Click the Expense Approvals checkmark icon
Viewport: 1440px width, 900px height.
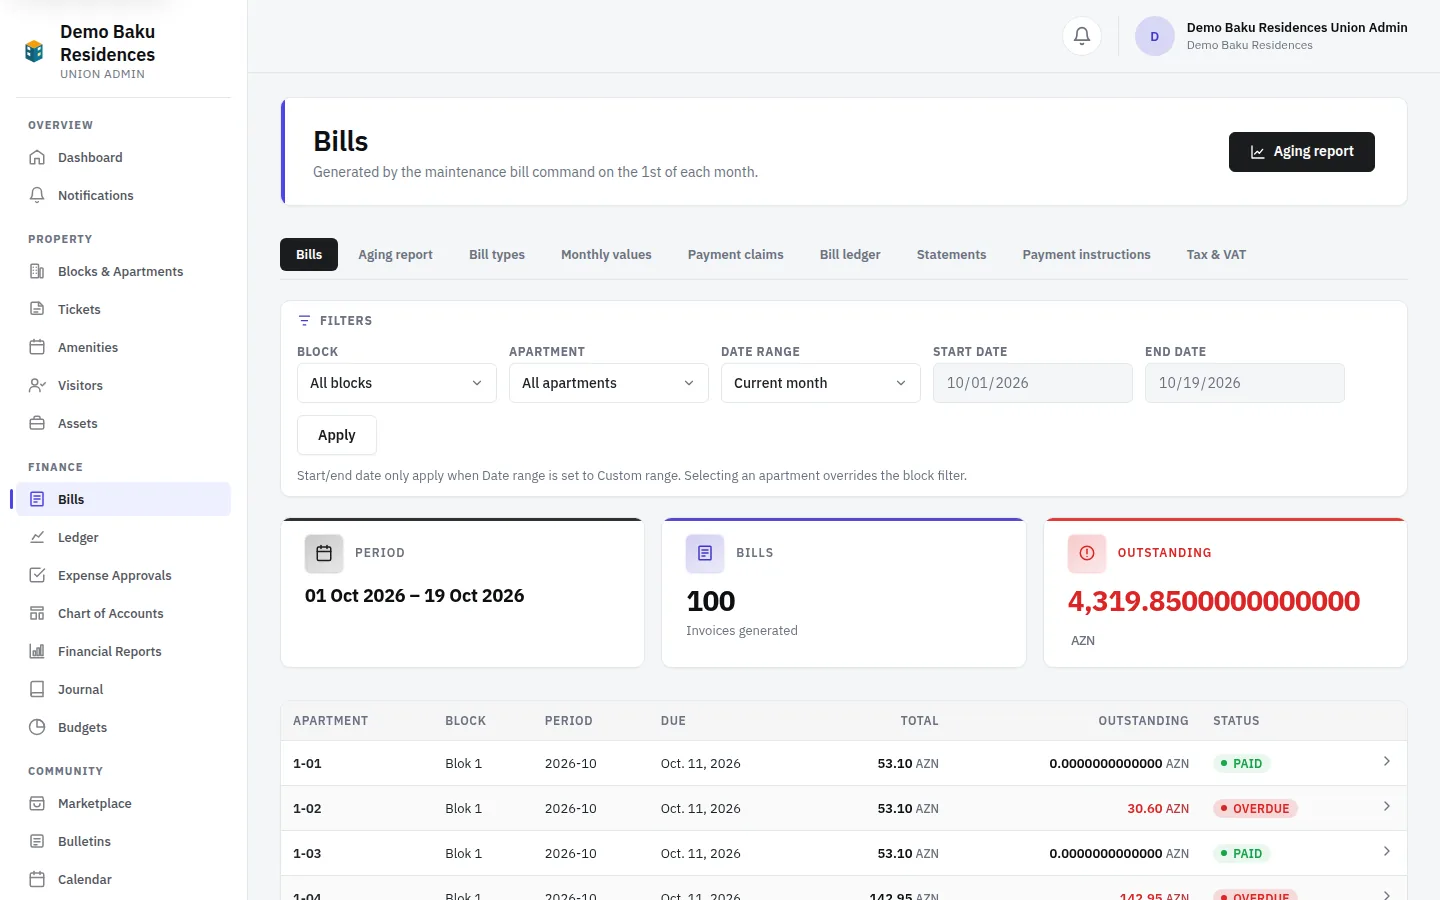(x=37, y=575)
